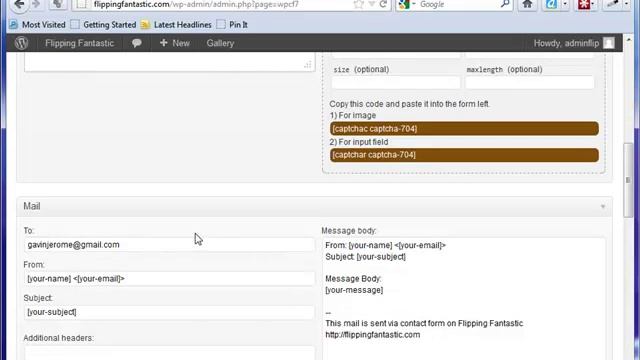Click the search magnifier icon
The height and width of the screenshot is (360, 640).
pos(505,4)
